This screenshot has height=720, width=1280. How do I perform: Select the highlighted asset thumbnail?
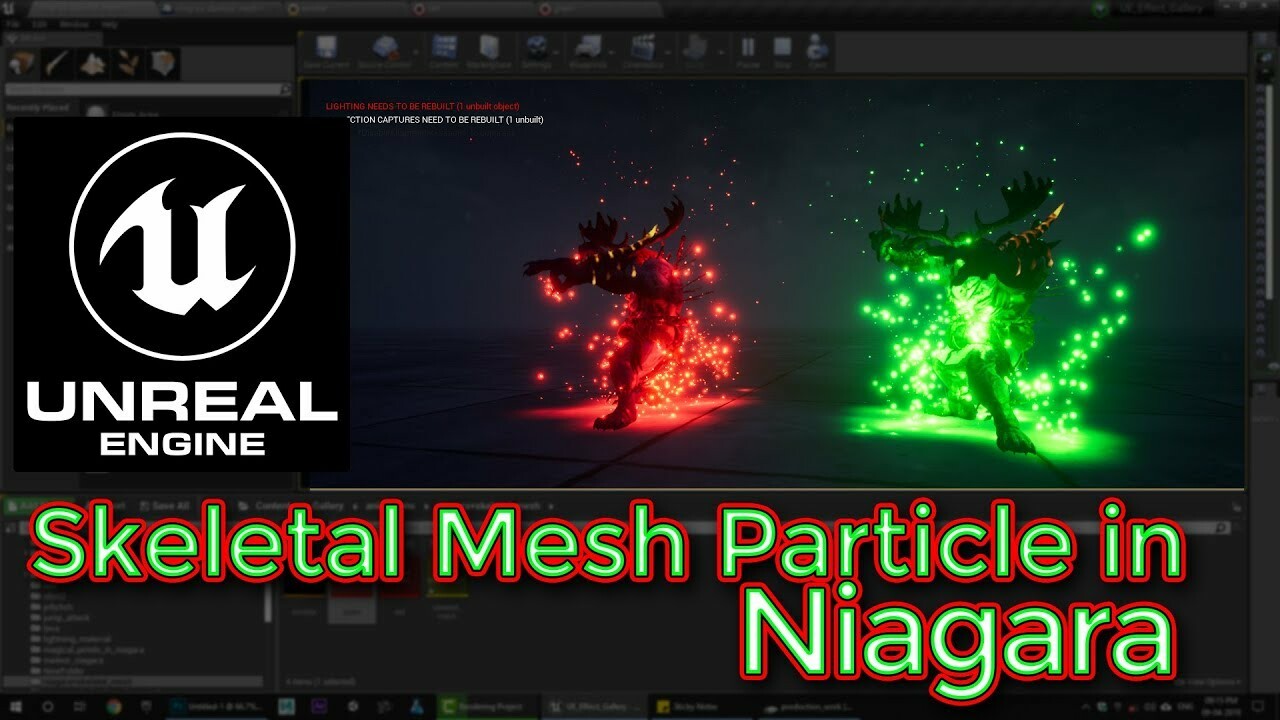pos(352,592)
